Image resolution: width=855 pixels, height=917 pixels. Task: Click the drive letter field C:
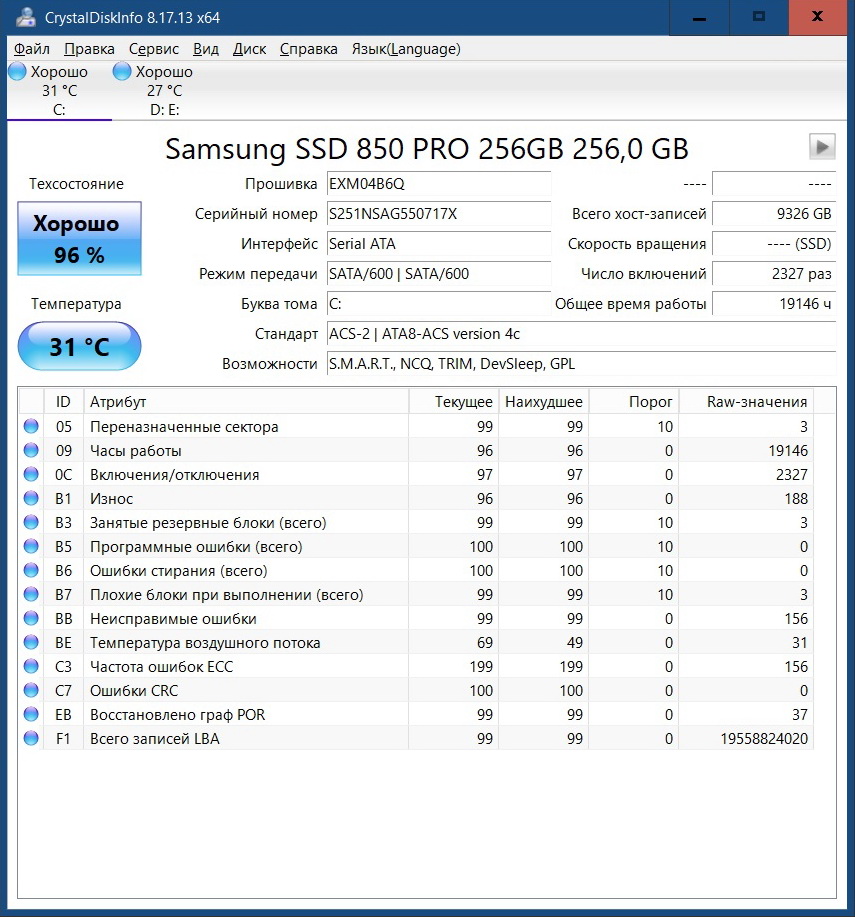(x=439, y=304)
